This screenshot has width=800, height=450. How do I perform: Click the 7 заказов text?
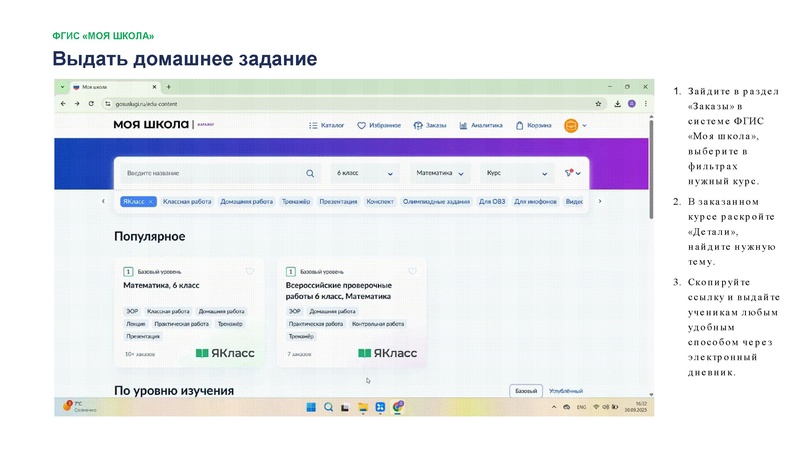299,354
